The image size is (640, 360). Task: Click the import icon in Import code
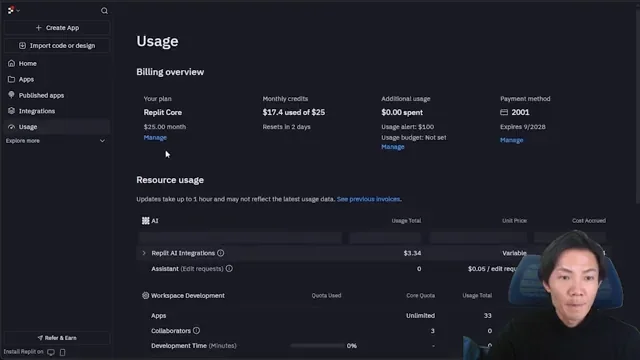(22, 46)
